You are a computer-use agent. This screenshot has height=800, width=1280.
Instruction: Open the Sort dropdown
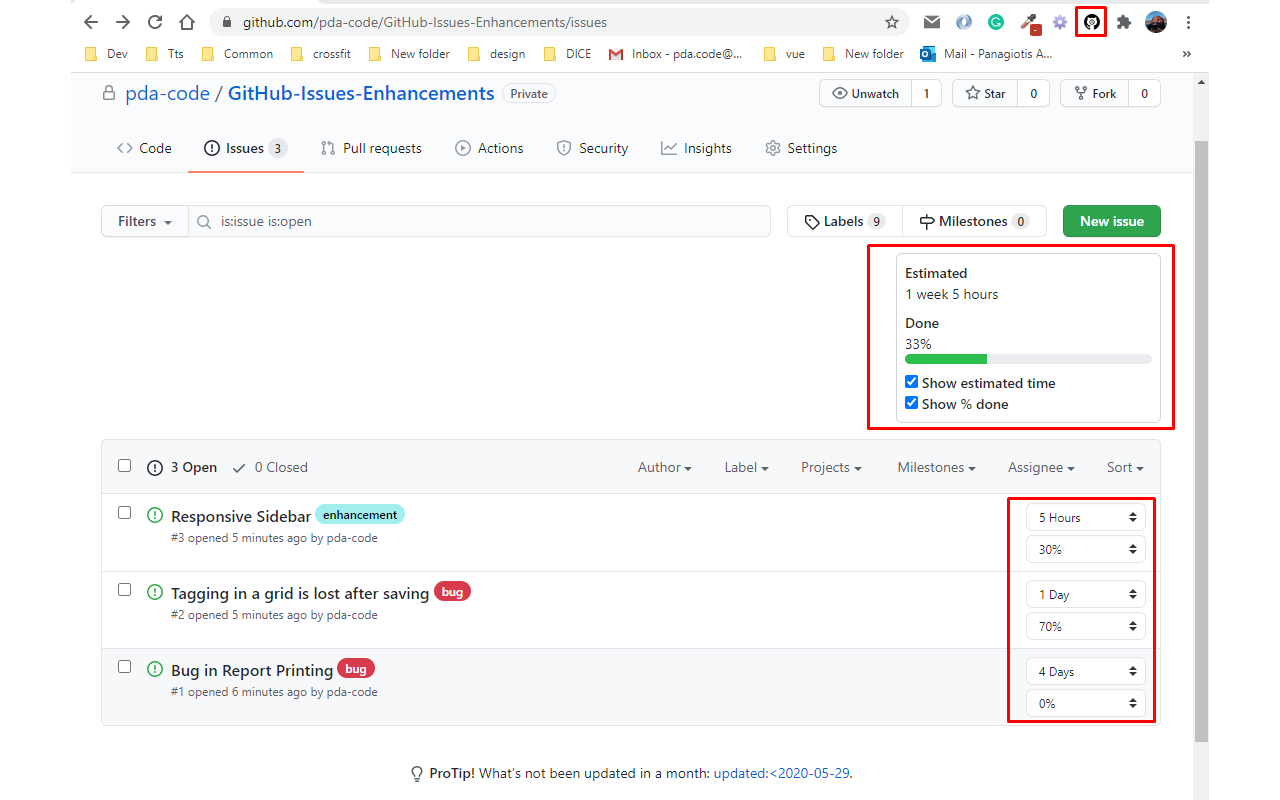[x=1124, y=467]
